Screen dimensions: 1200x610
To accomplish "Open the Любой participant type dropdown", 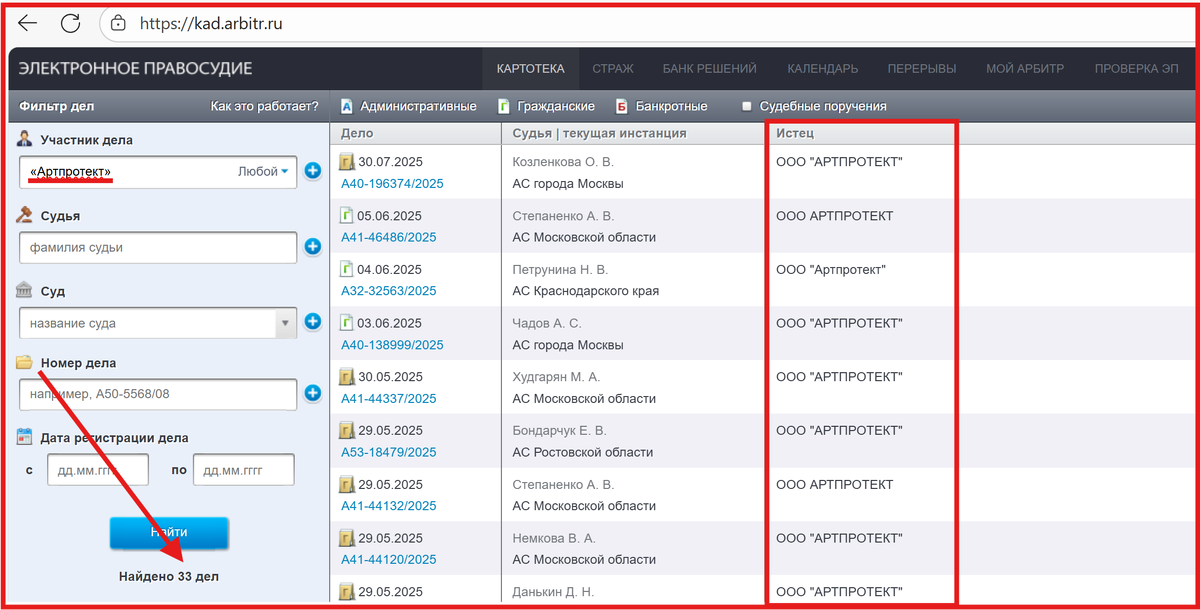I will (x=263, y=171).
